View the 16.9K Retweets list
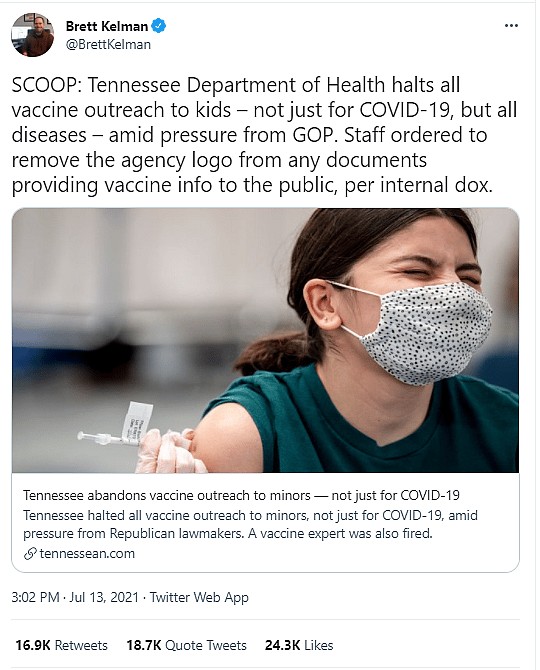540x670 pixels. pos(62,645)
